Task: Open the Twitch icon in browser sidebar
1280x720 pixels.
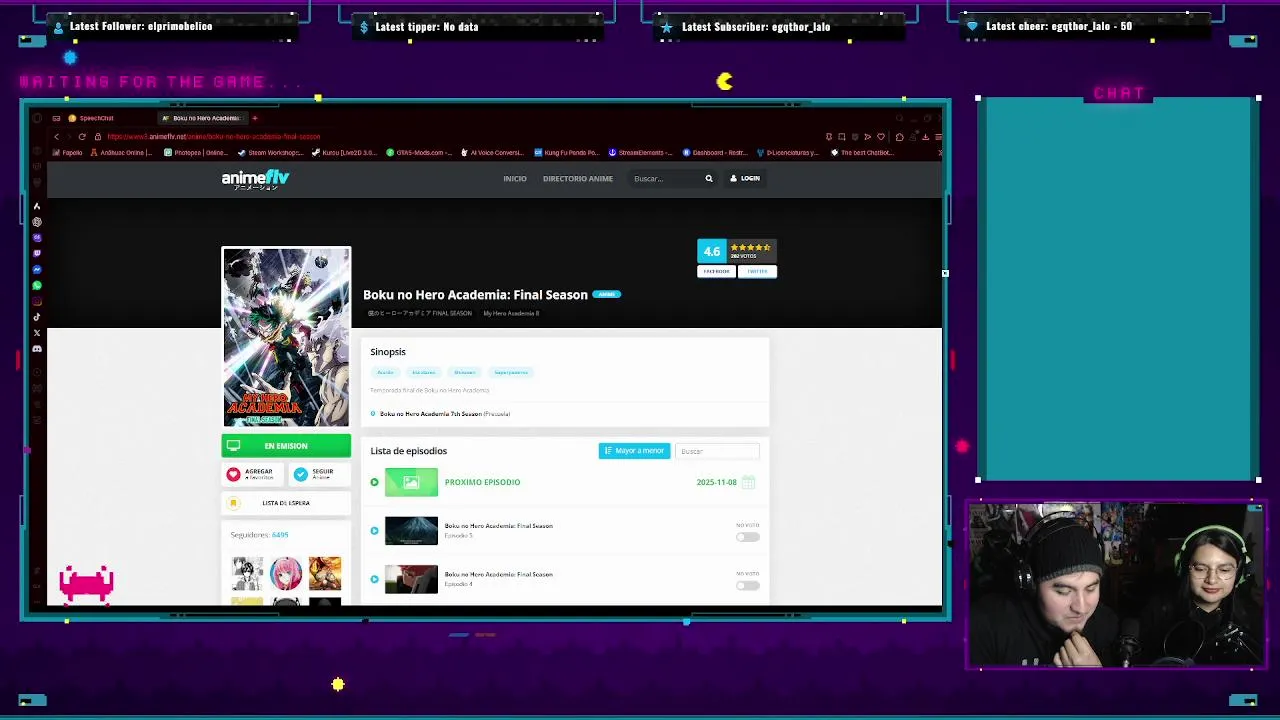Action: pyautogui.click(x=37, y=253)
